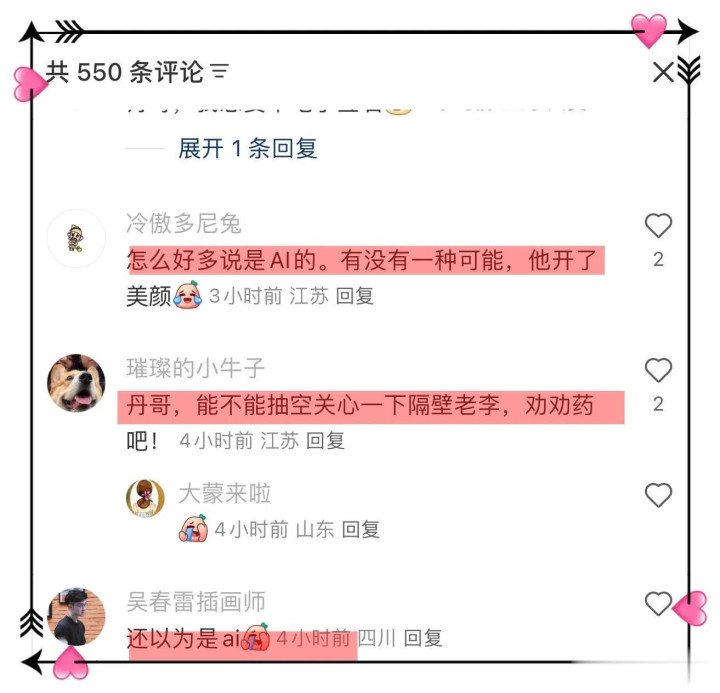Tap heart icon on 璀璨的小牛子's comment

click(658, 370)
